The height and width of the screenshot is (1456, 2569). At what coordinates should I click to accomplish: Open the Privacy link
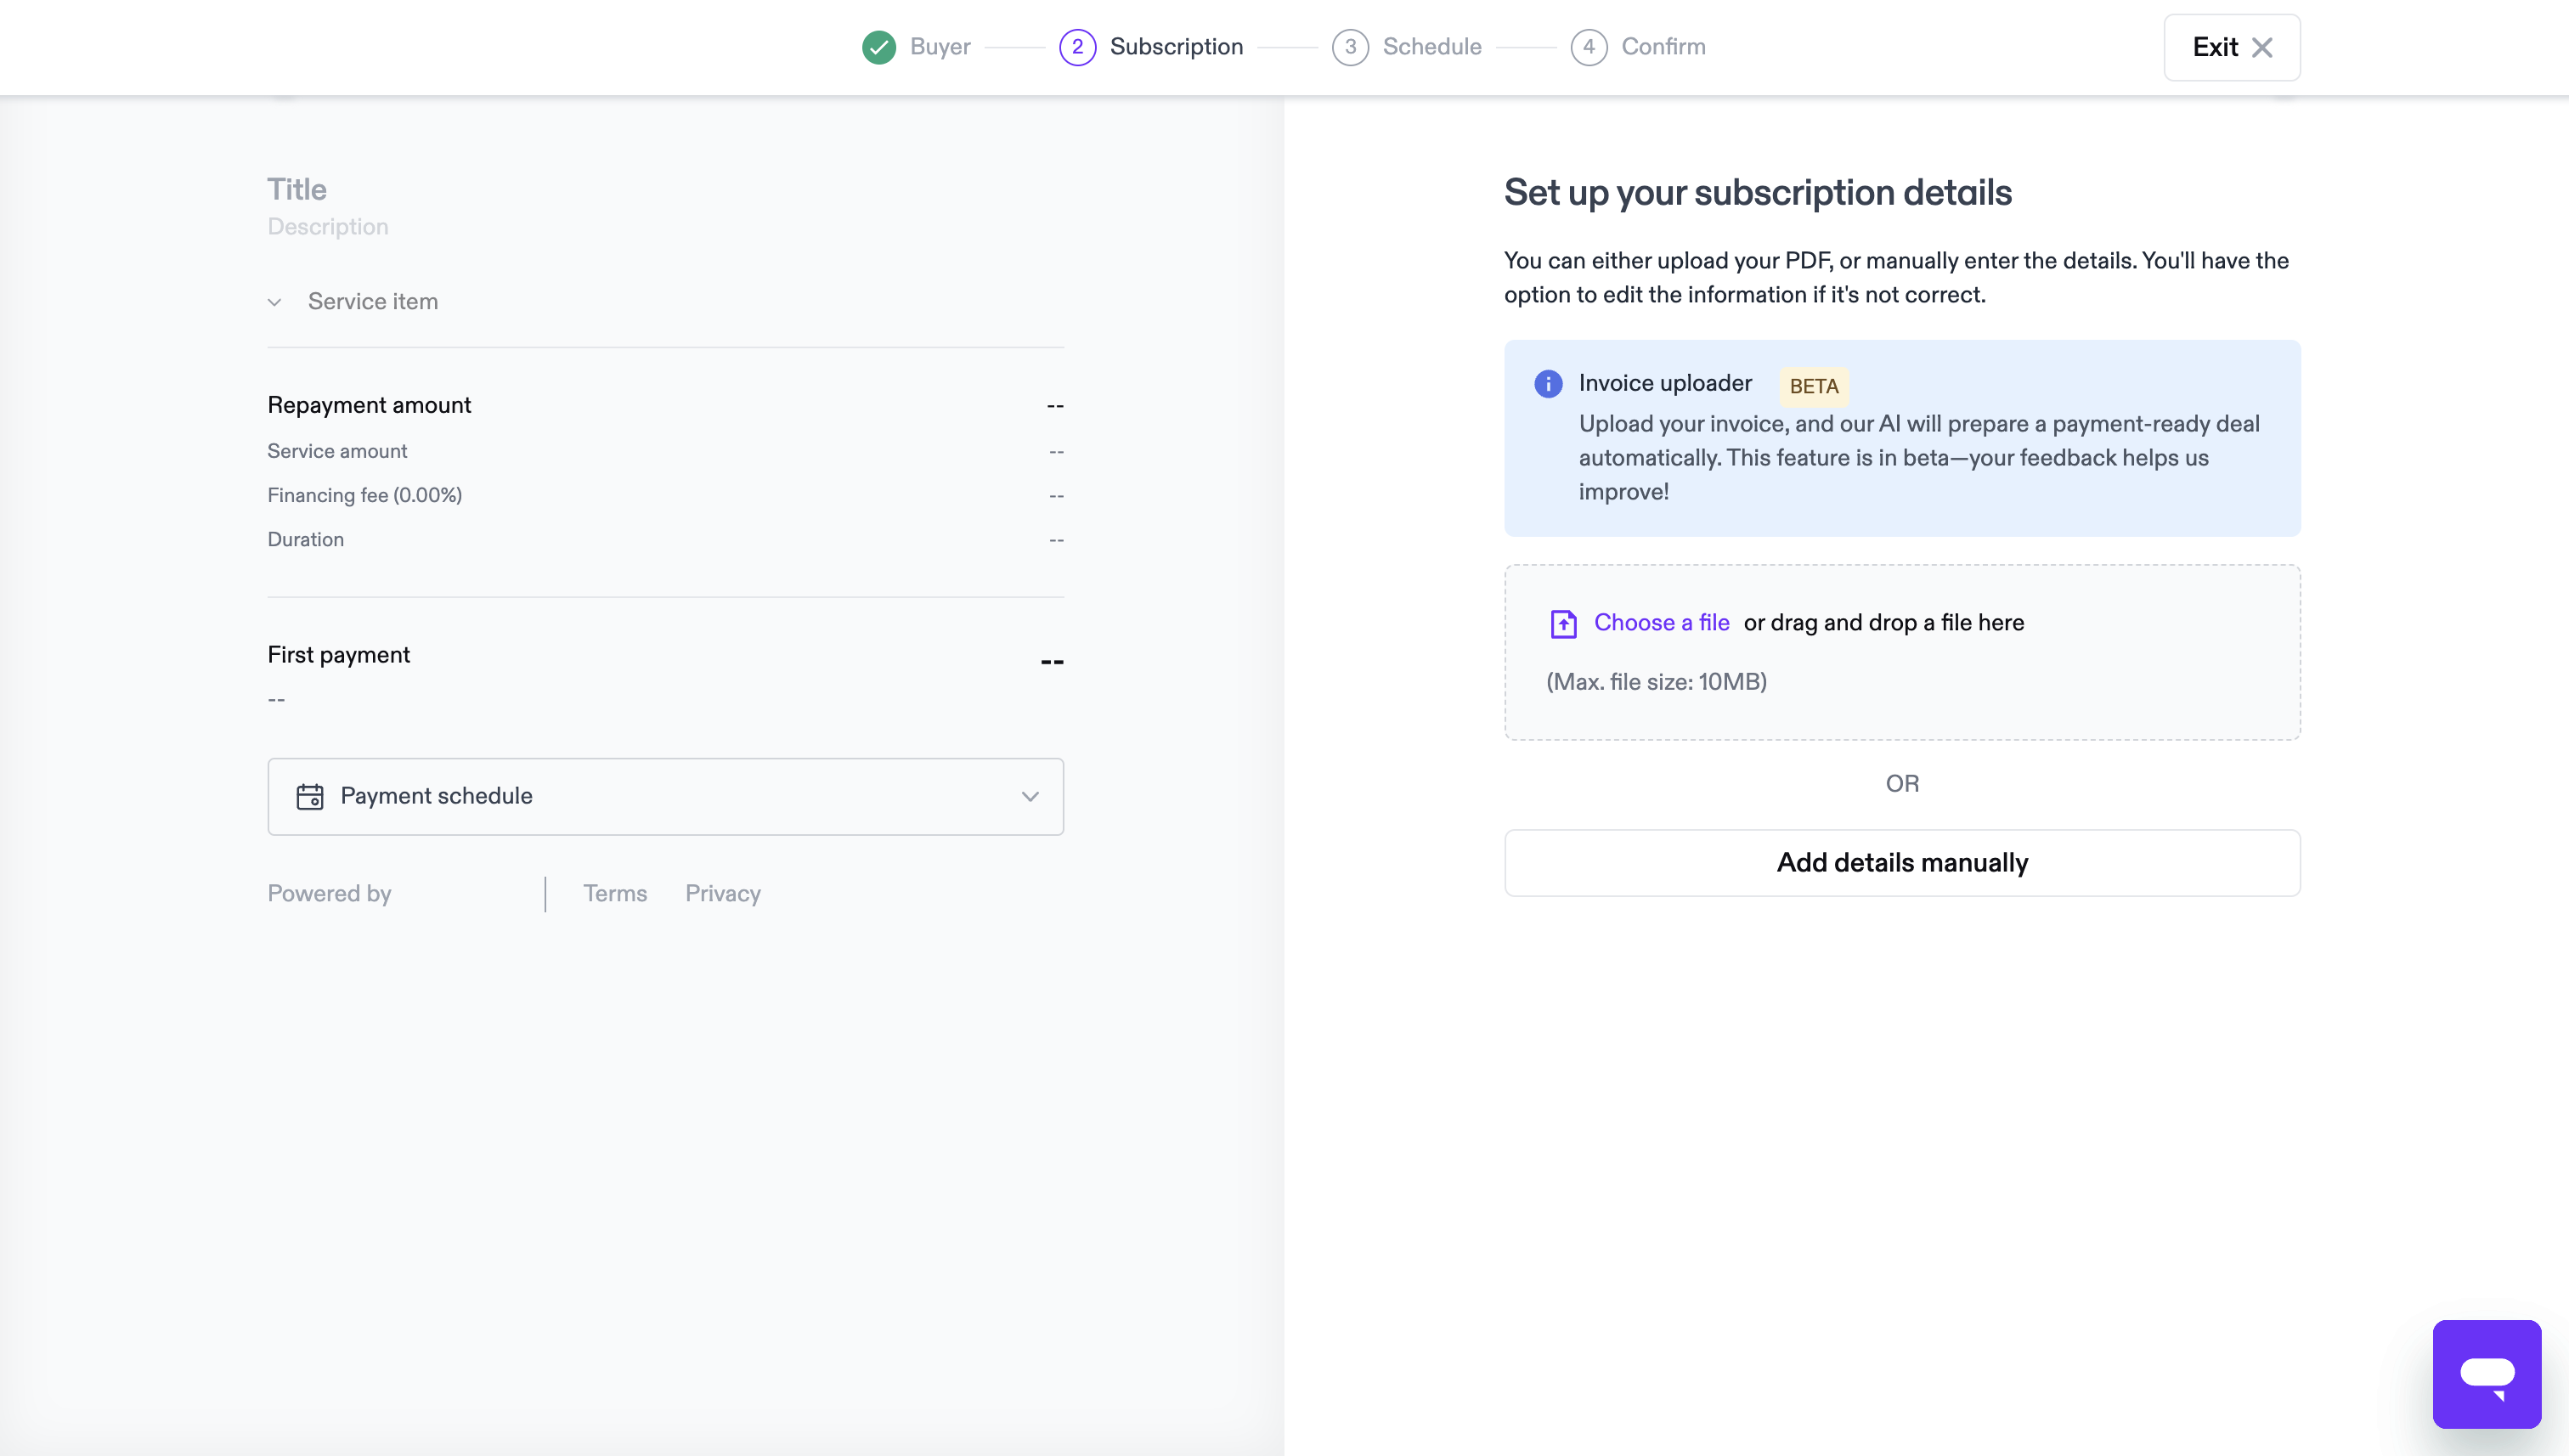(722, 893)
